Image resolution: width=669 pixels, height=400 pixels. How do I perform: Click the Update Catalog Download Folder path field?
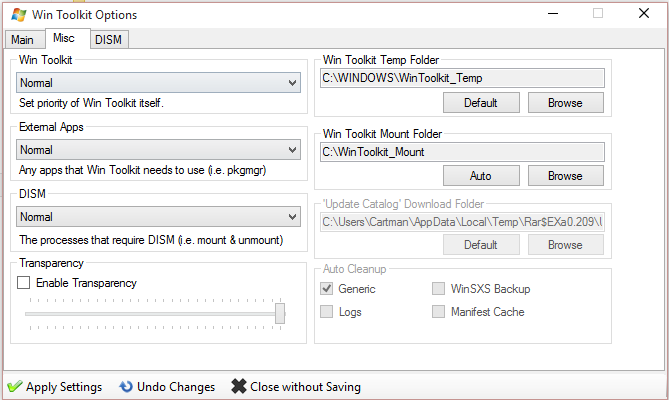click(462, 222)
